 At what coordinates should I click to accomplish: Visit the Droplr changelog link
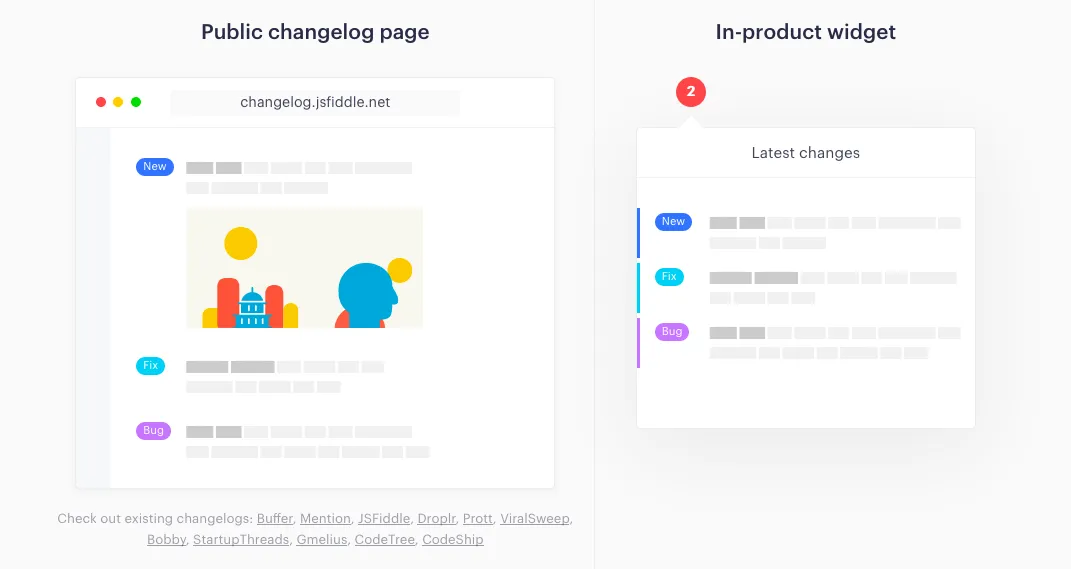point(436,518)
